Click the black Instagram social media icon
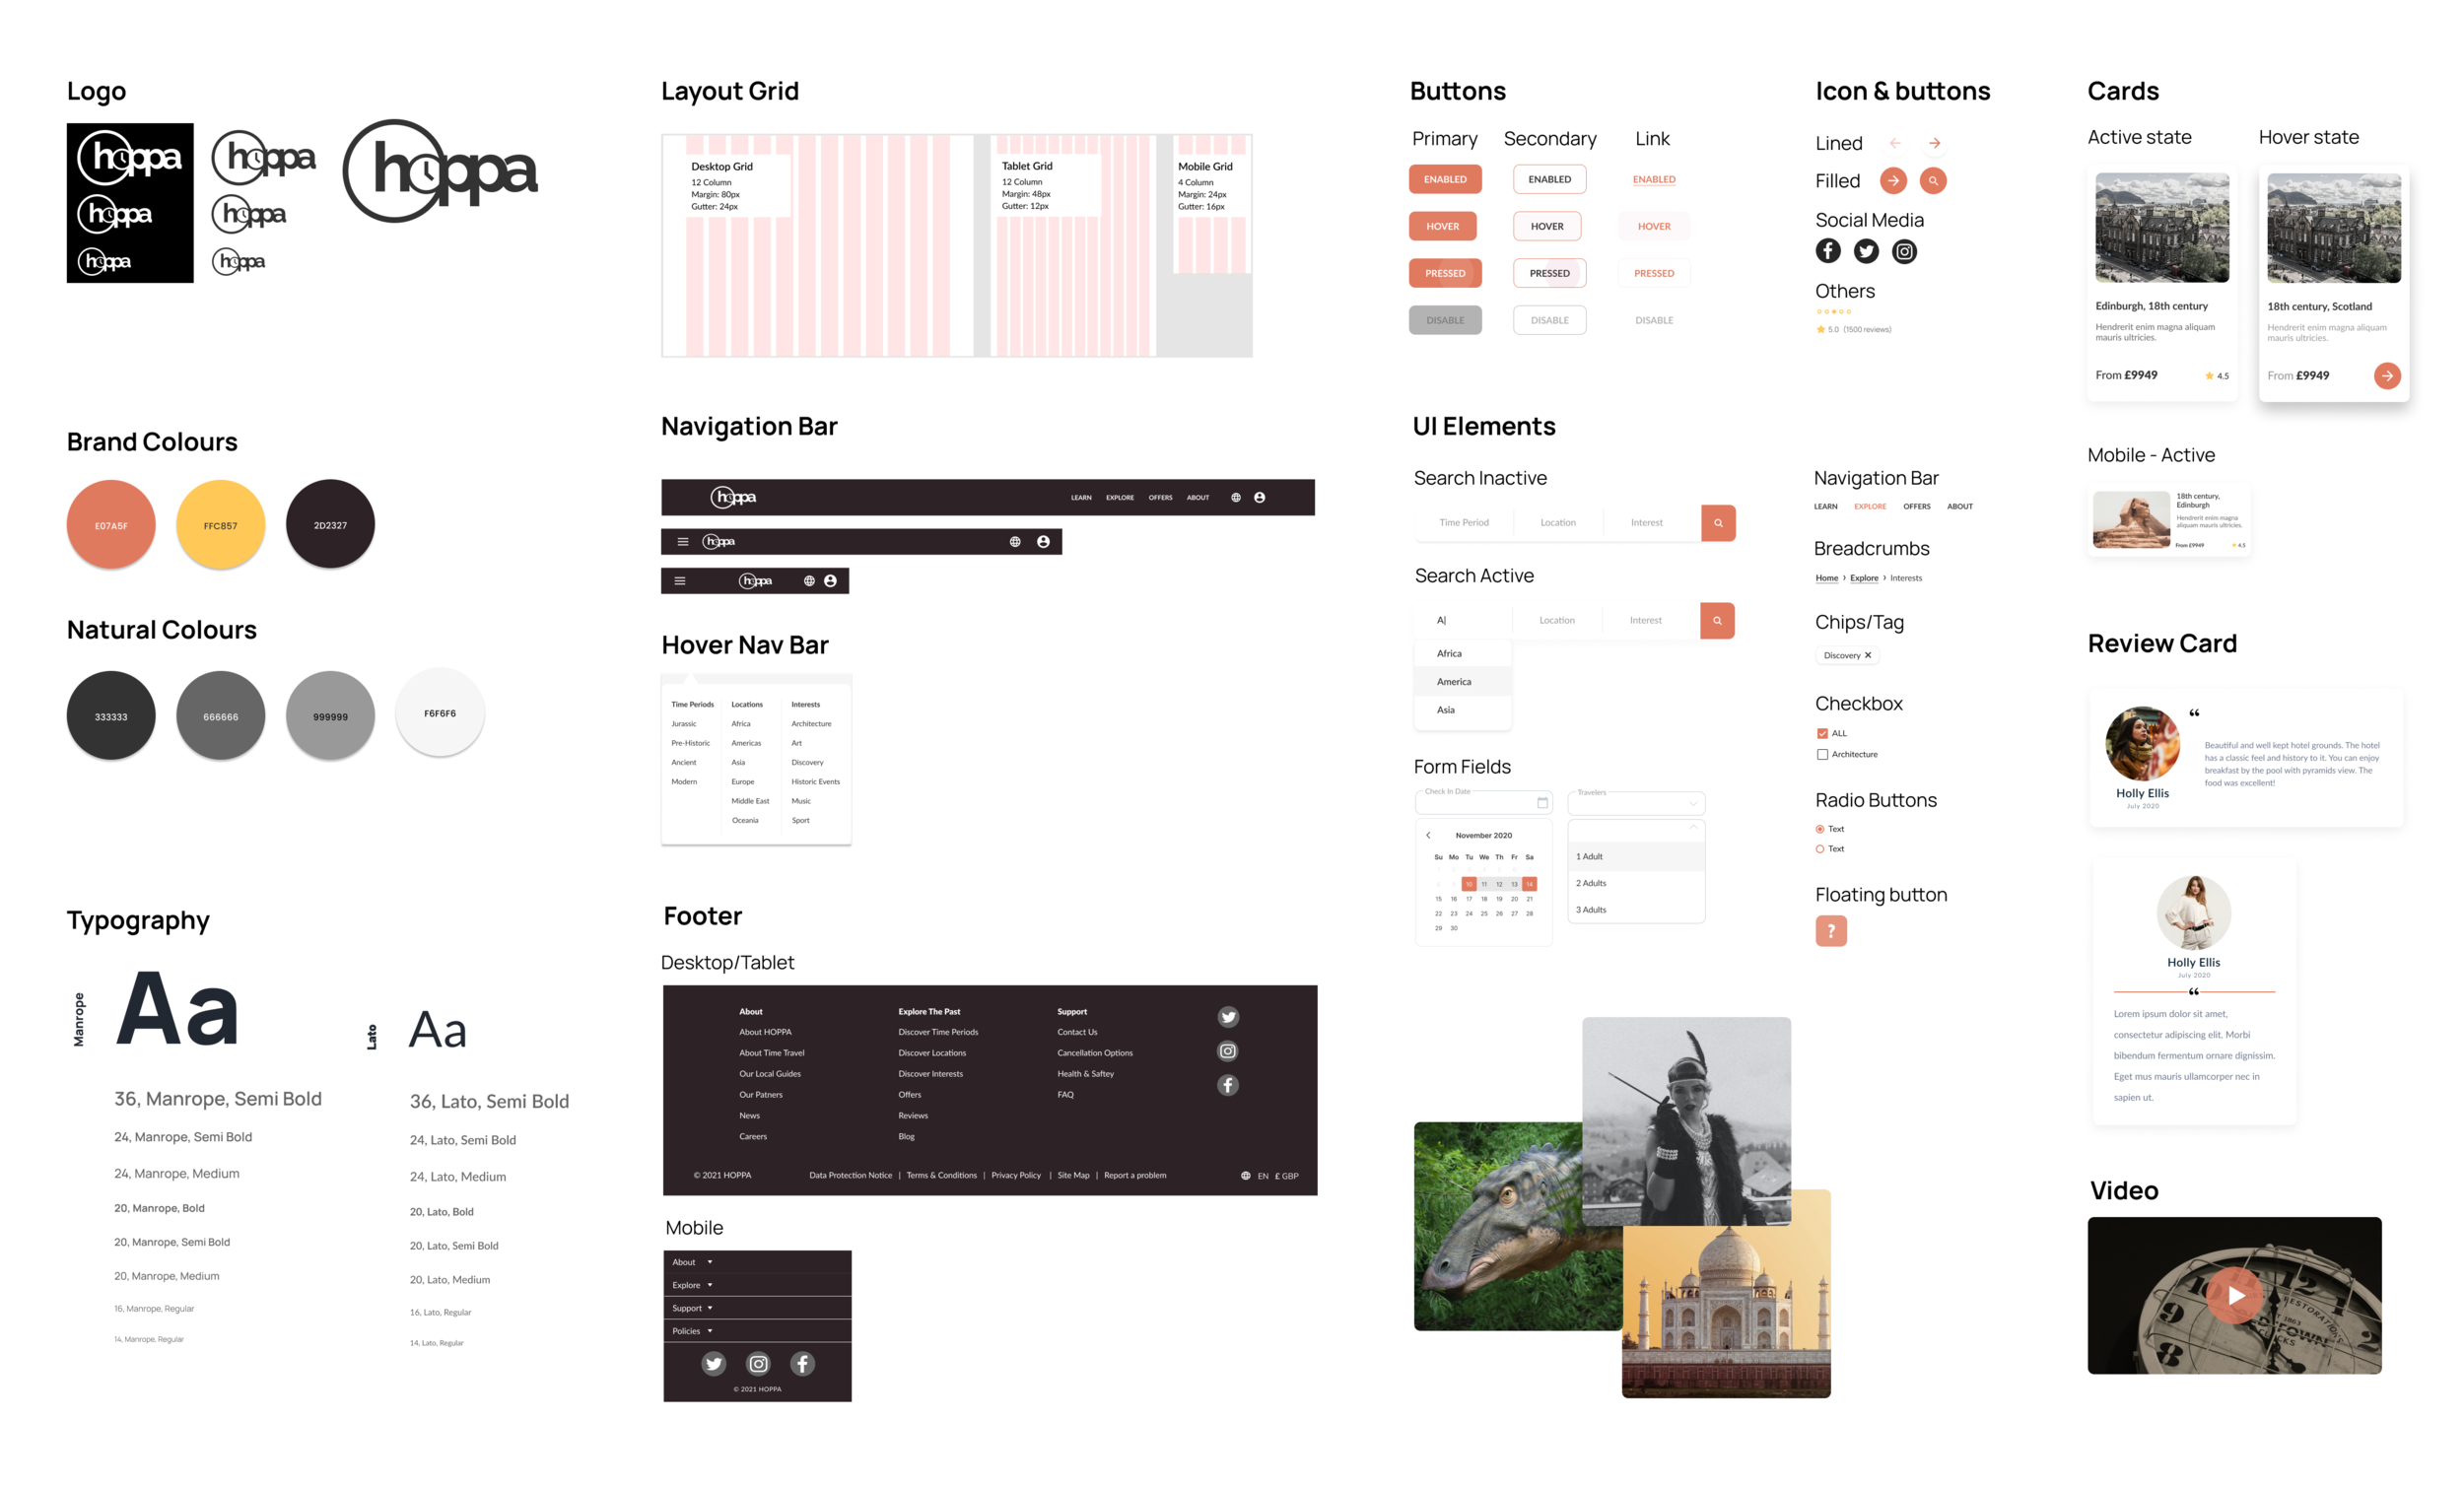 click(1904, 251)
